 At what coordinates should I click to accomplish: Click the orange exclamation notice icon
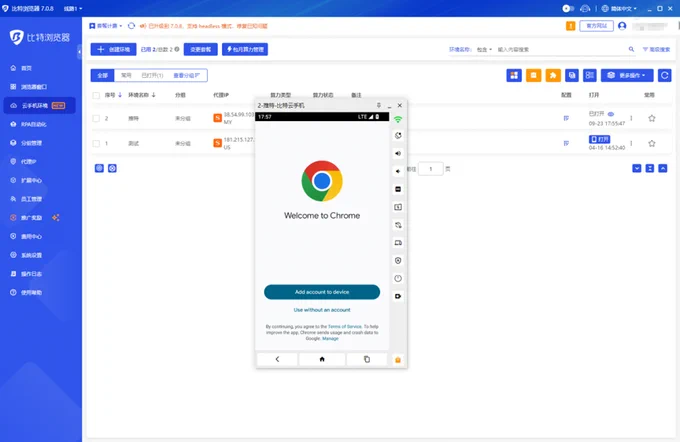point(571,26)
